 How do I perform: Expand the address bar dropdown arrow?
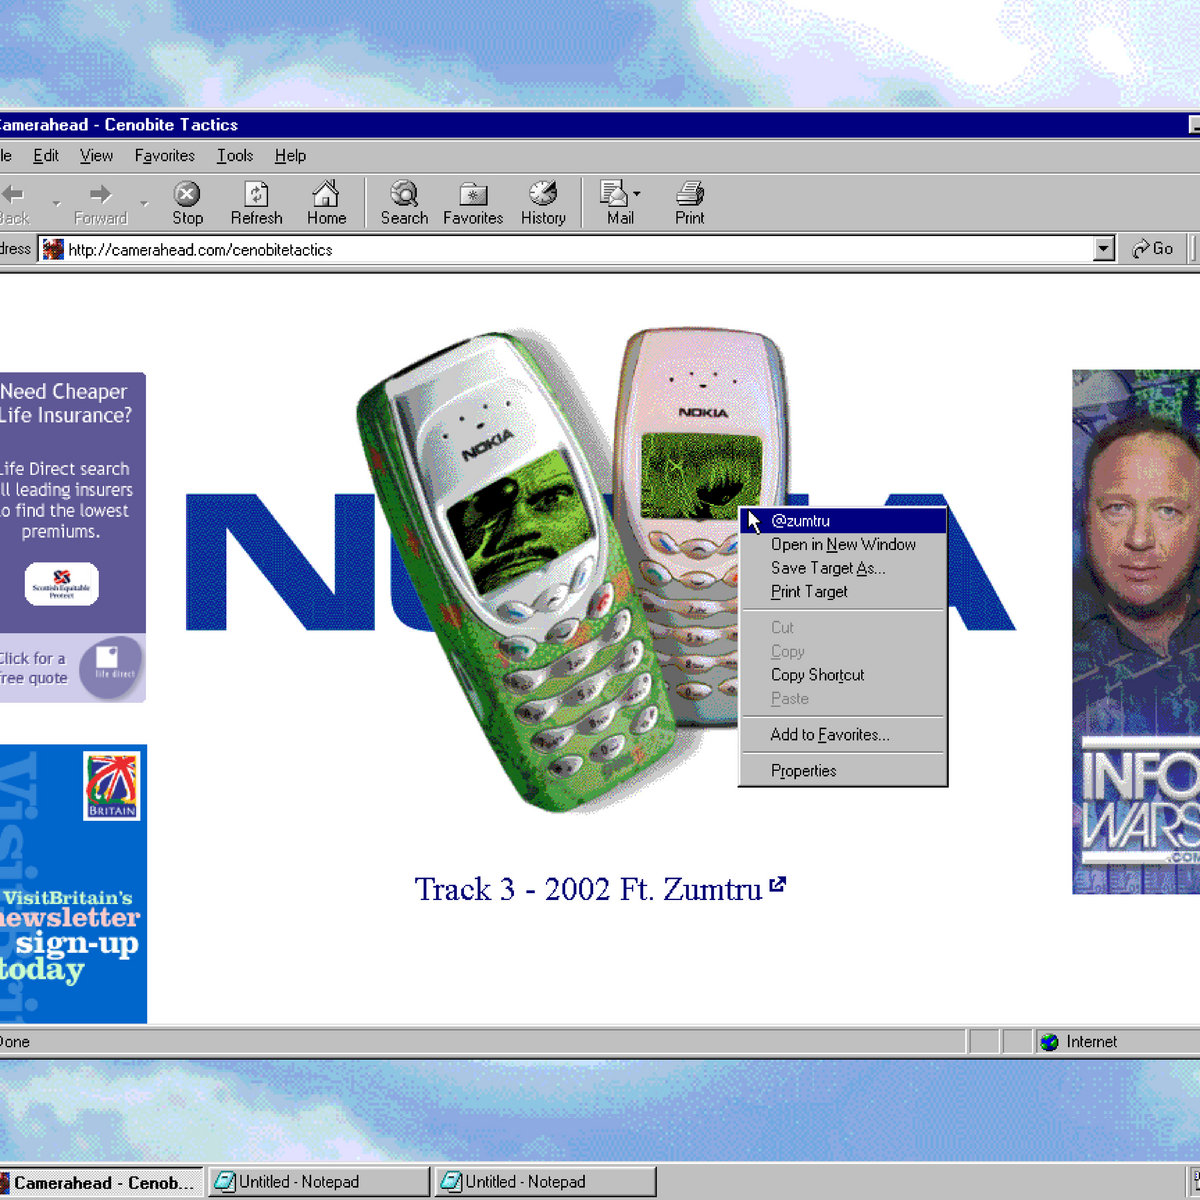[x=1103, y=249]
